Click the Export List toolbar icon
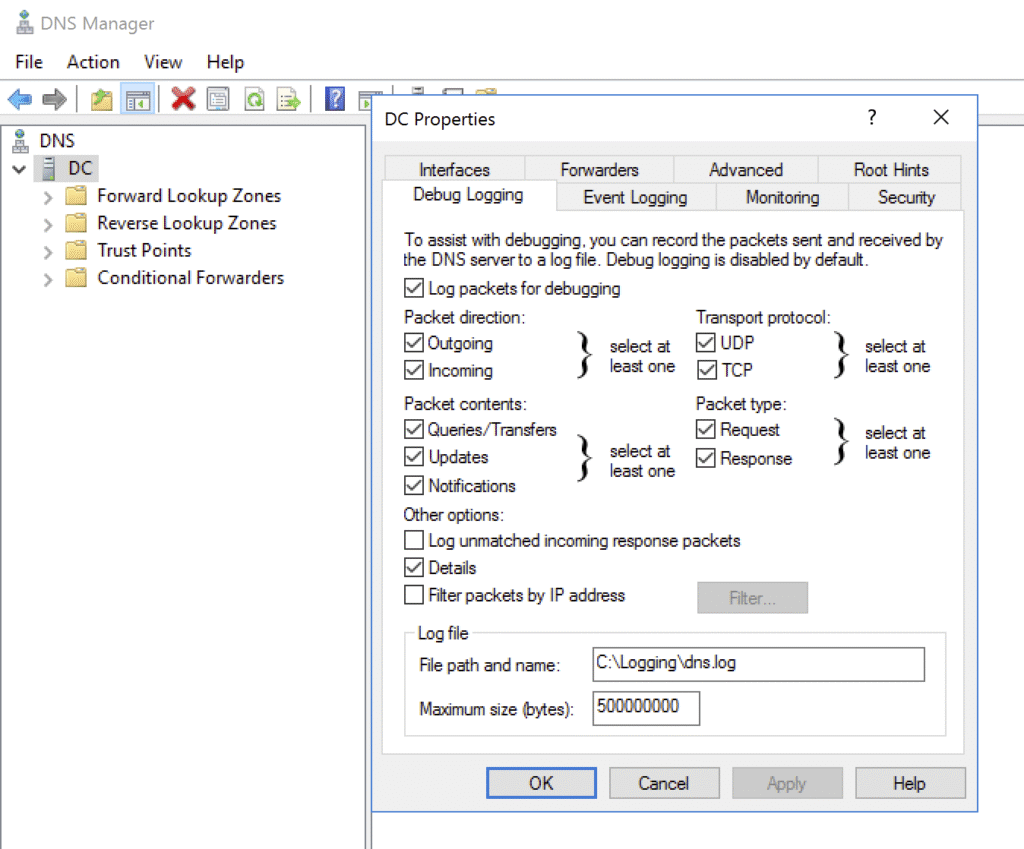Image resolution: width=1024 pixels, height=849 pixels. click(289, 99)
